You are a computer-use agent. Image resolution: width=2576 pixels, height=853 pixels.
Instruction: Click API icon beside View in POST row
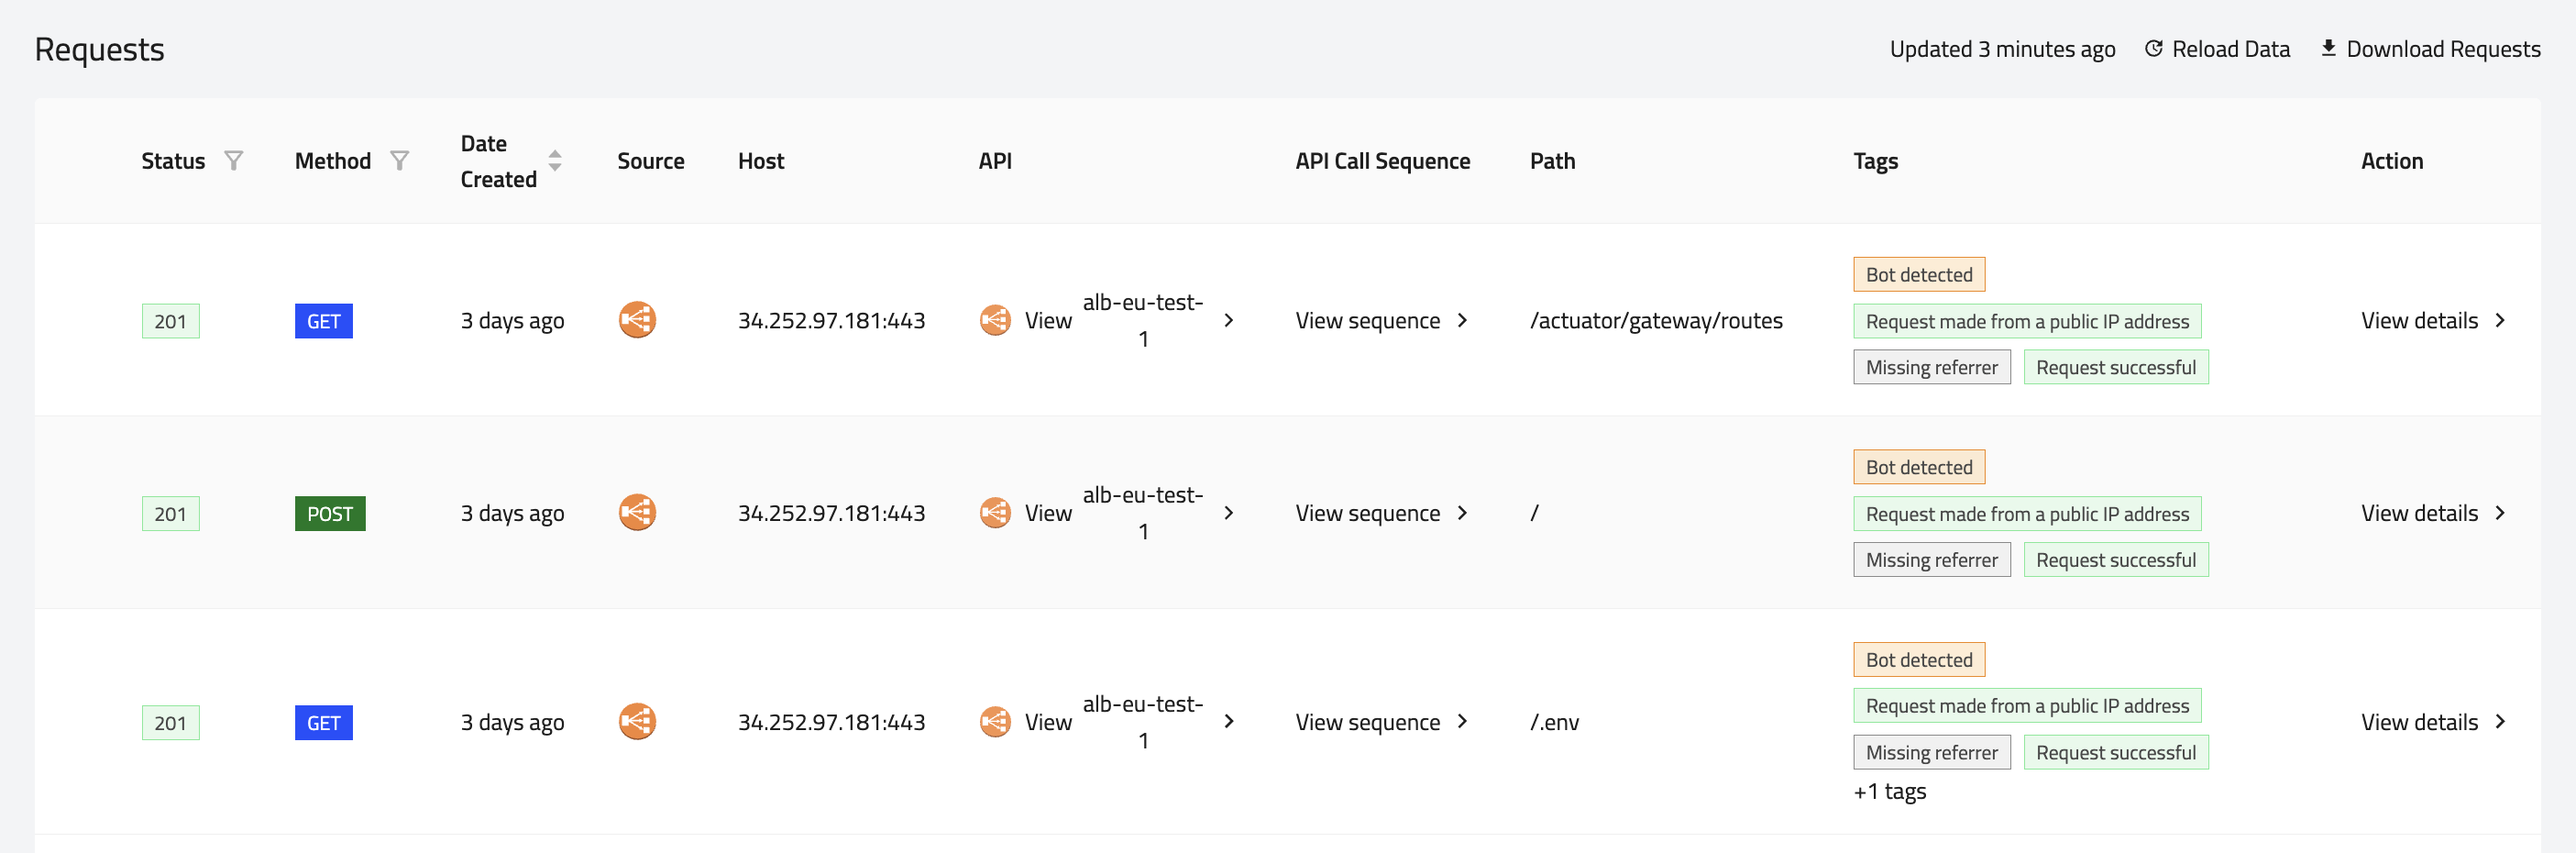pos(995,513)
